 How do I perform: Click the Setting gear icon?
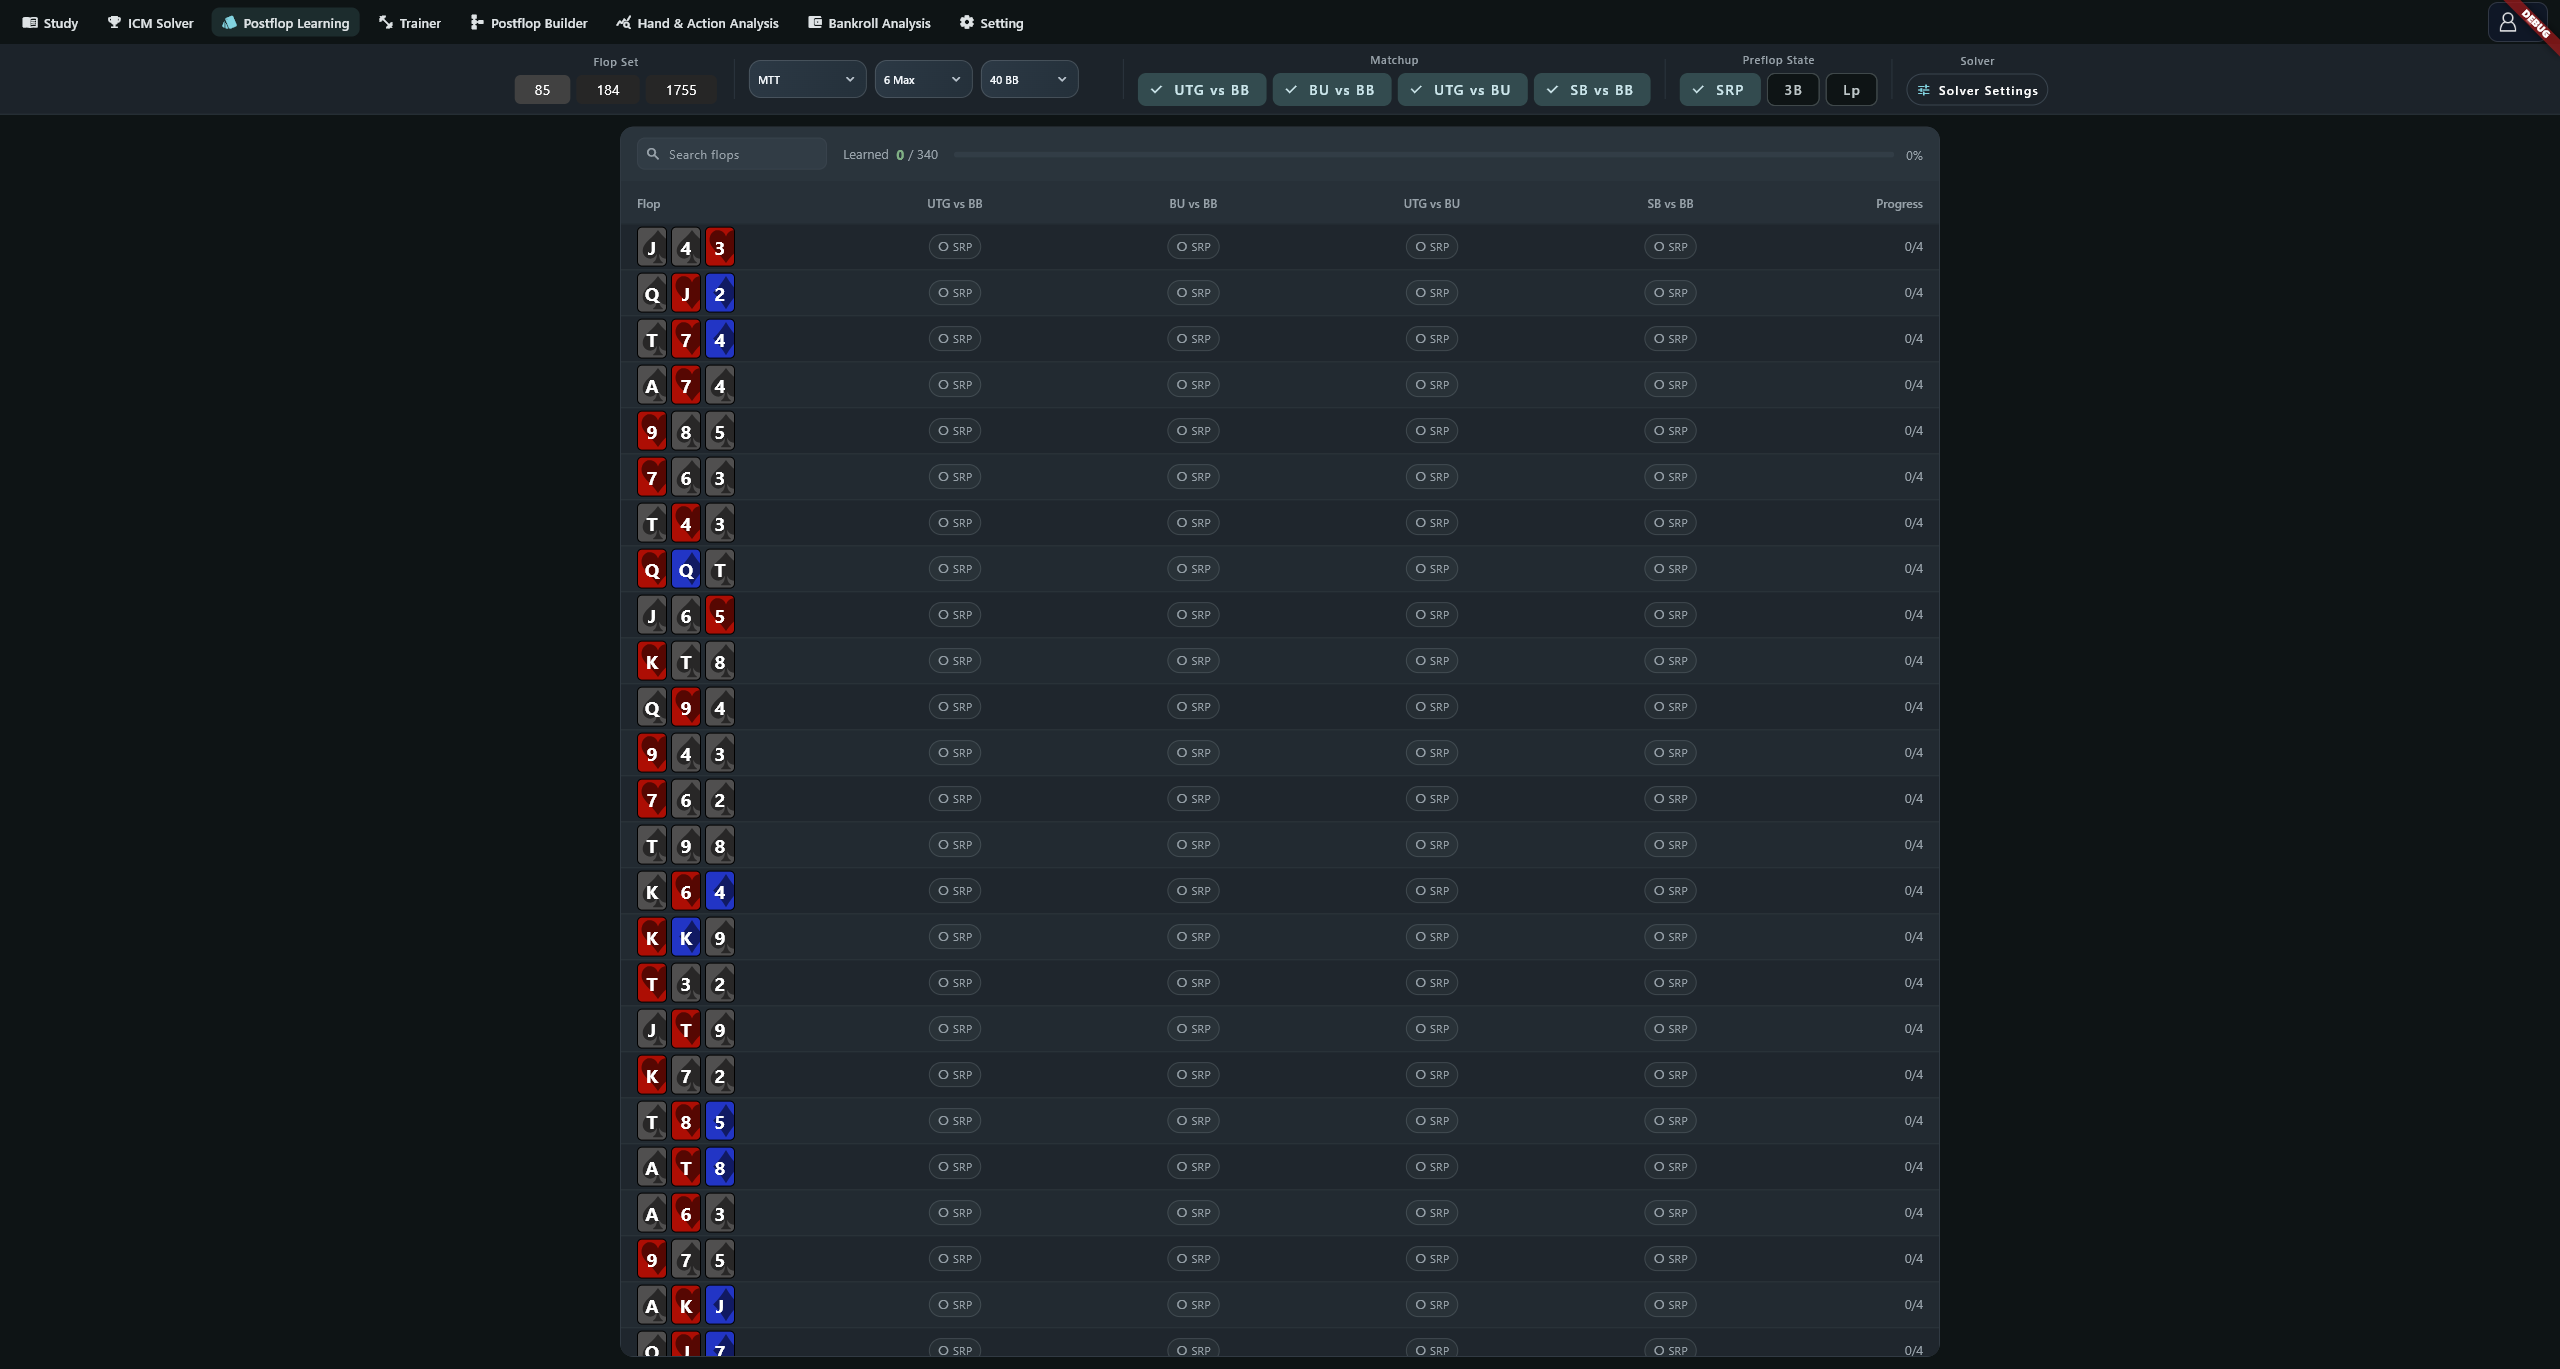[x=966, y=22]
